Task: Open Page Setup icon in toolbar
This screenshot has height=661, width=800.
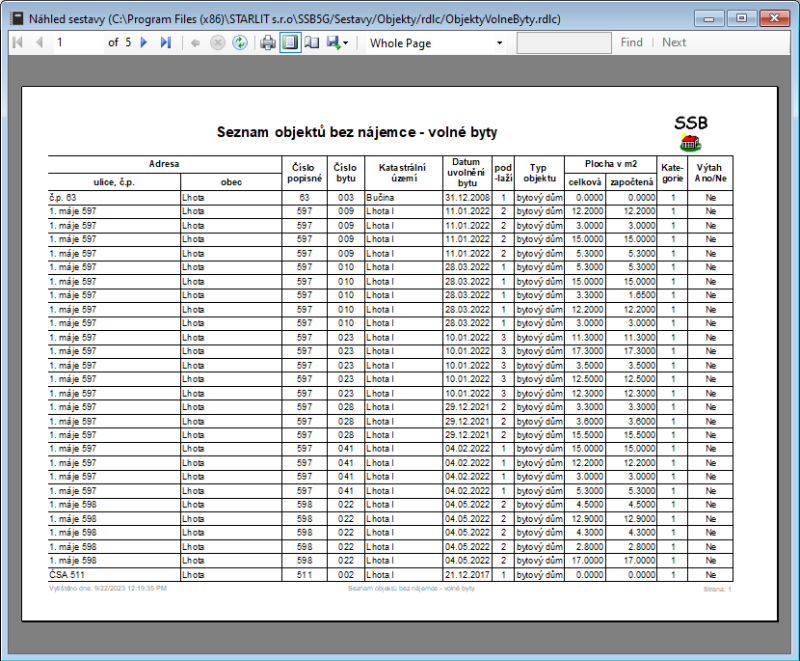Action: pyautogui.click(x=311, y=43)
